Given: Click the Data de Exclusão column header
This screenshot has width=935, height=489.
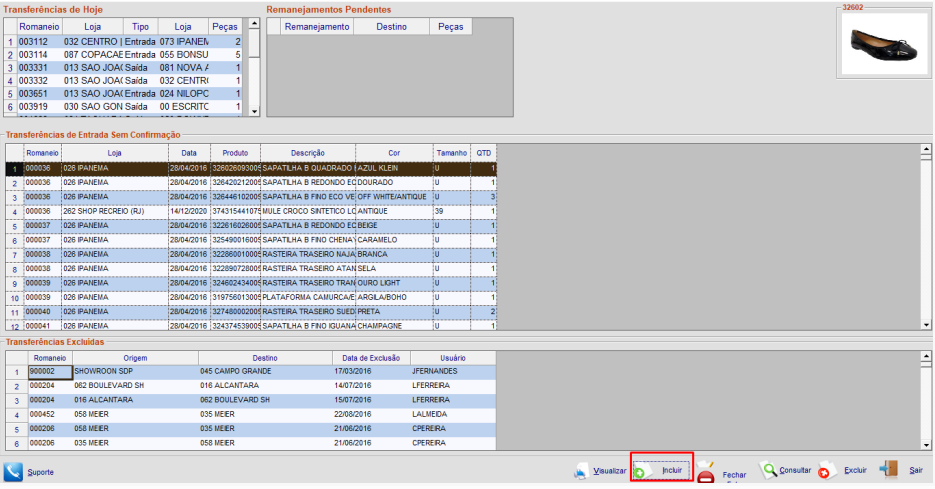Looking at the screenshot, I should [369, 357].
